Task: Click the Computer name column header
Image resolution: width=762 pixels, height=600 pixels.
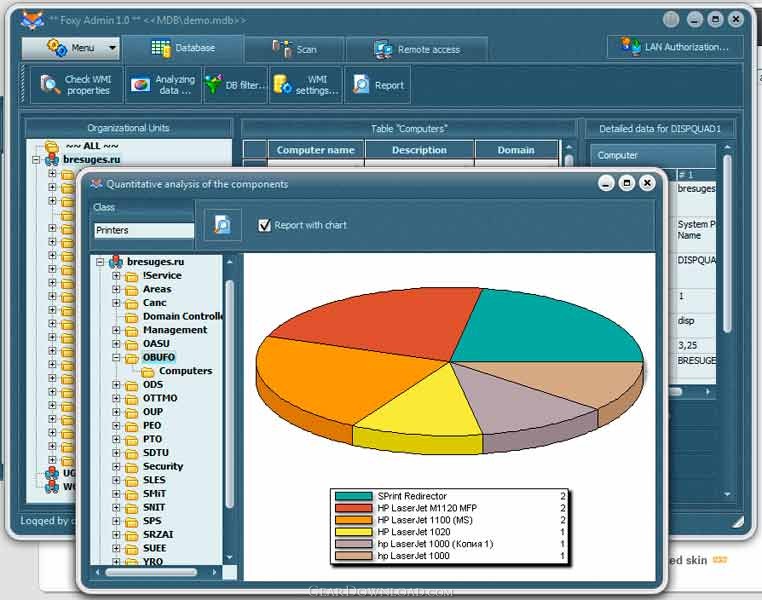Action: [x=315, y=150]
